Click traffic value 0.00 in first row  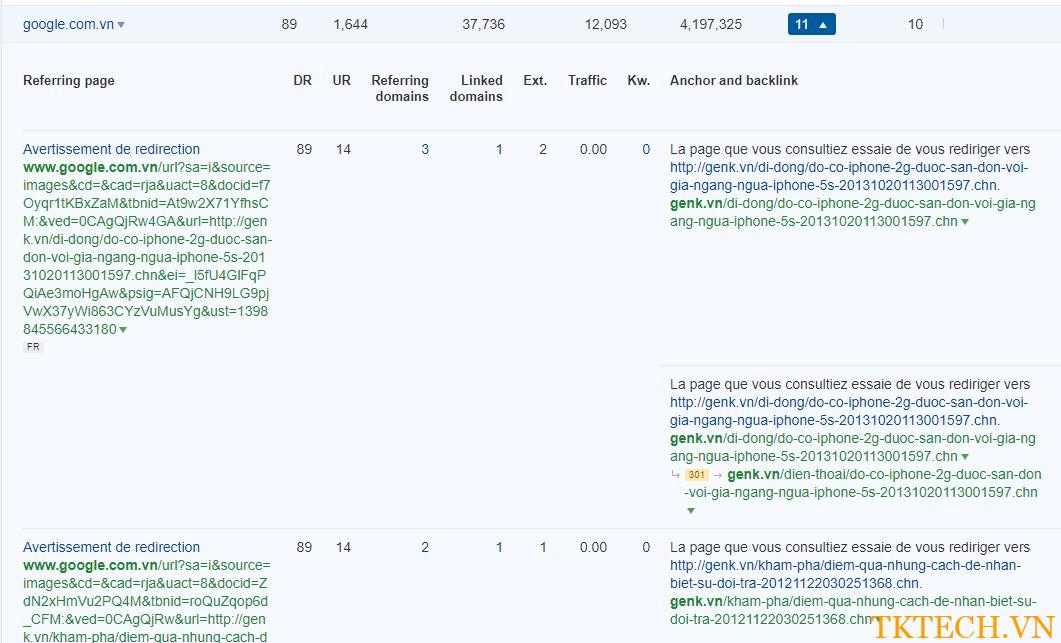pyautogui.click(x=593, y=149)
